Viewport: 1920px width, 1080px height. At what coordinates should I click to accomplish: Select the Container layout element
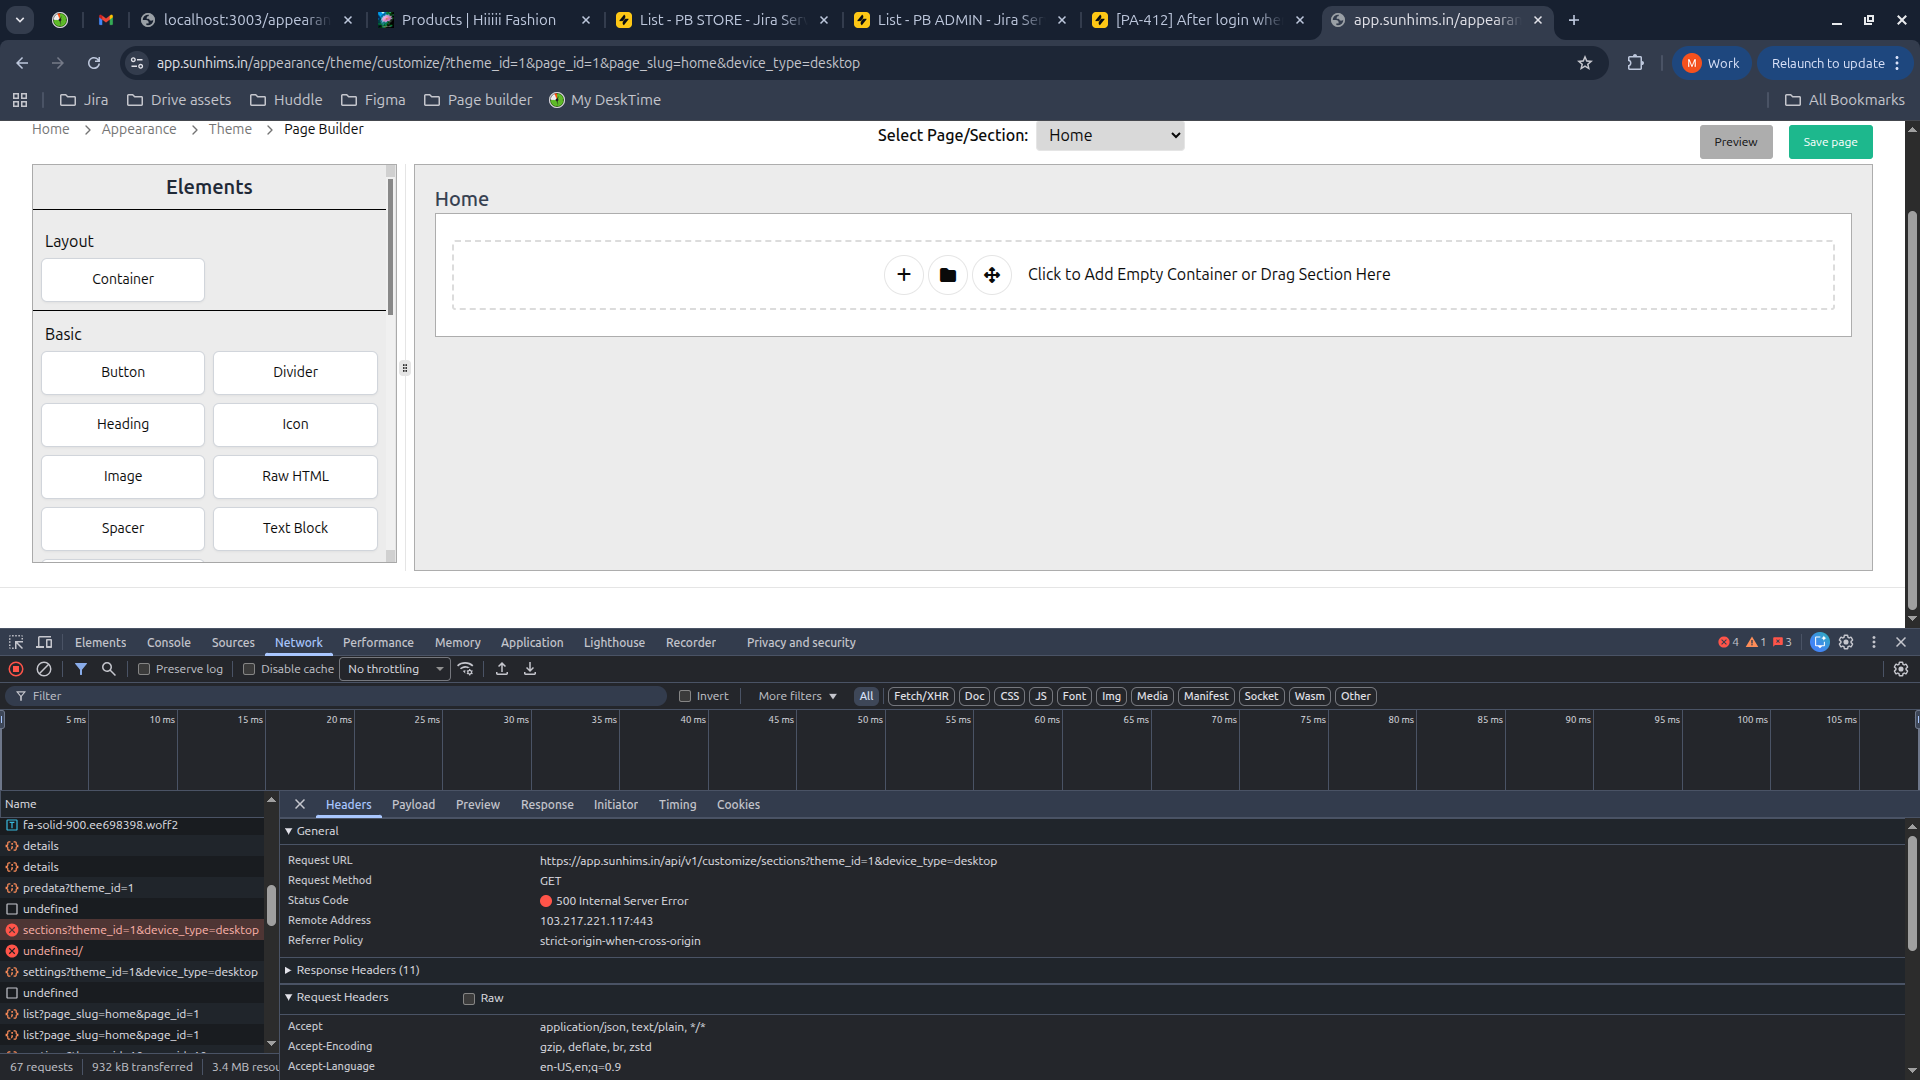coord(123,279)
